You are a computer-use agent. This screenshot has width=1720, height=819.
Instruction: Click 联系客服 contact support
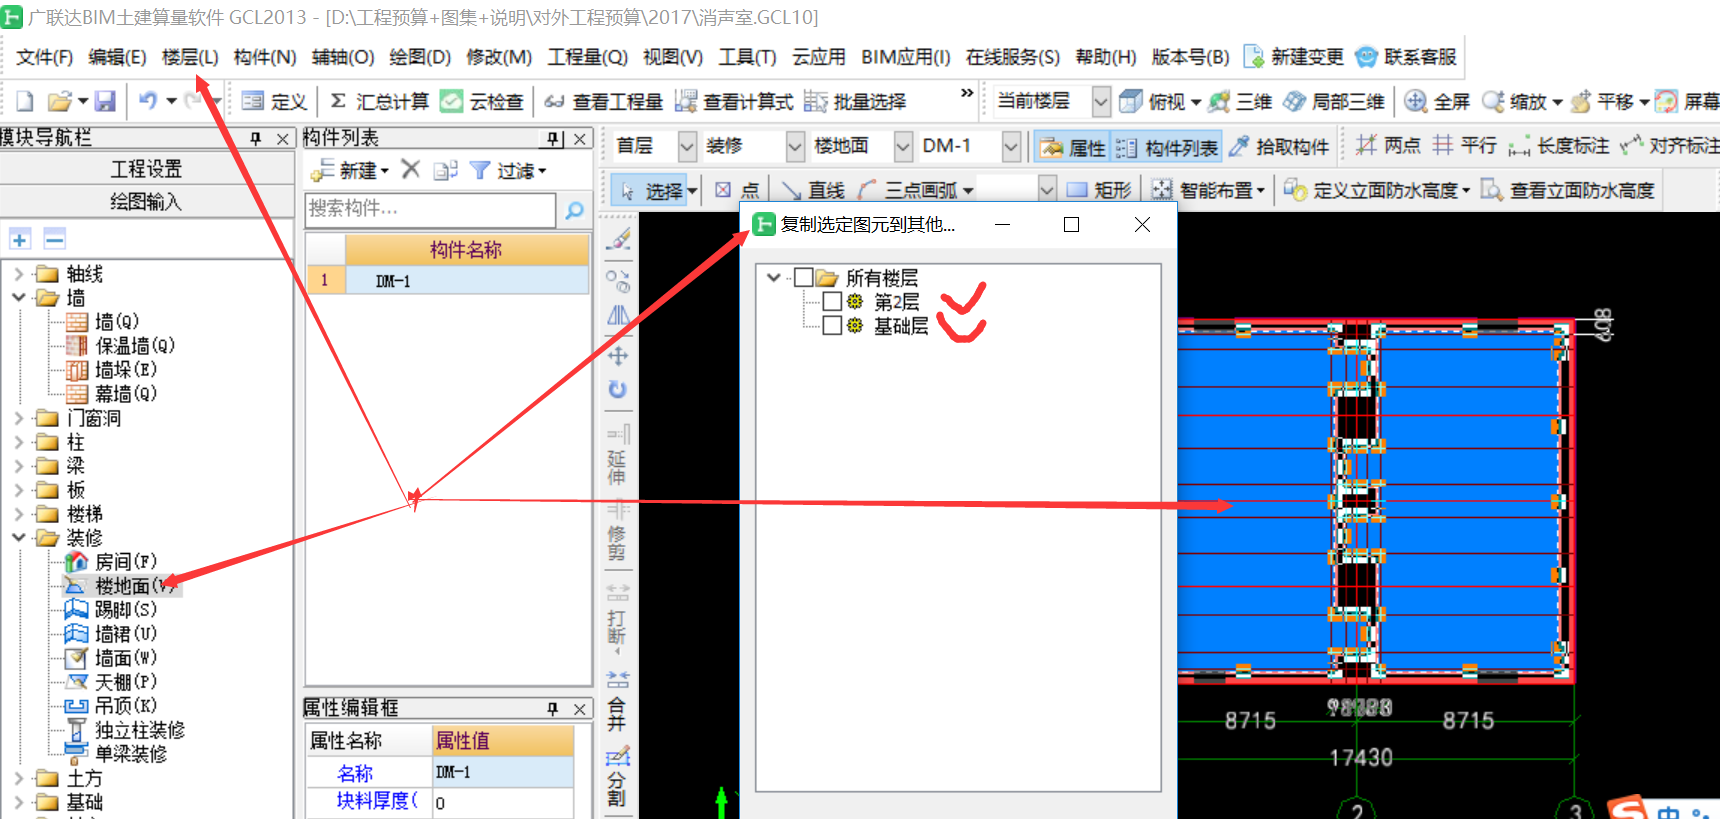1406,57
